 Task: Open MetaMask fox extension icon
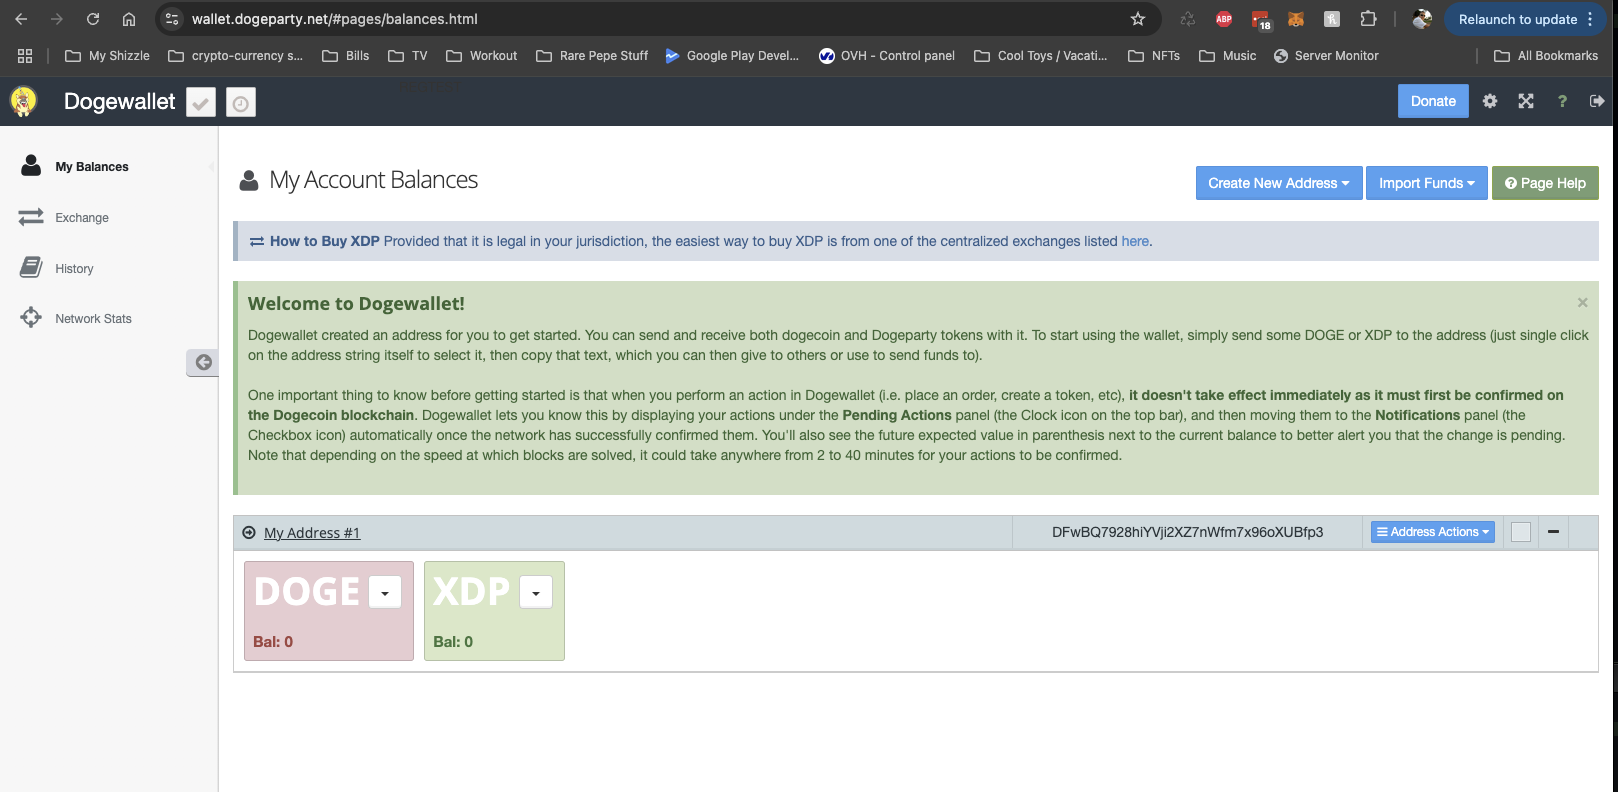point(1296,19)
